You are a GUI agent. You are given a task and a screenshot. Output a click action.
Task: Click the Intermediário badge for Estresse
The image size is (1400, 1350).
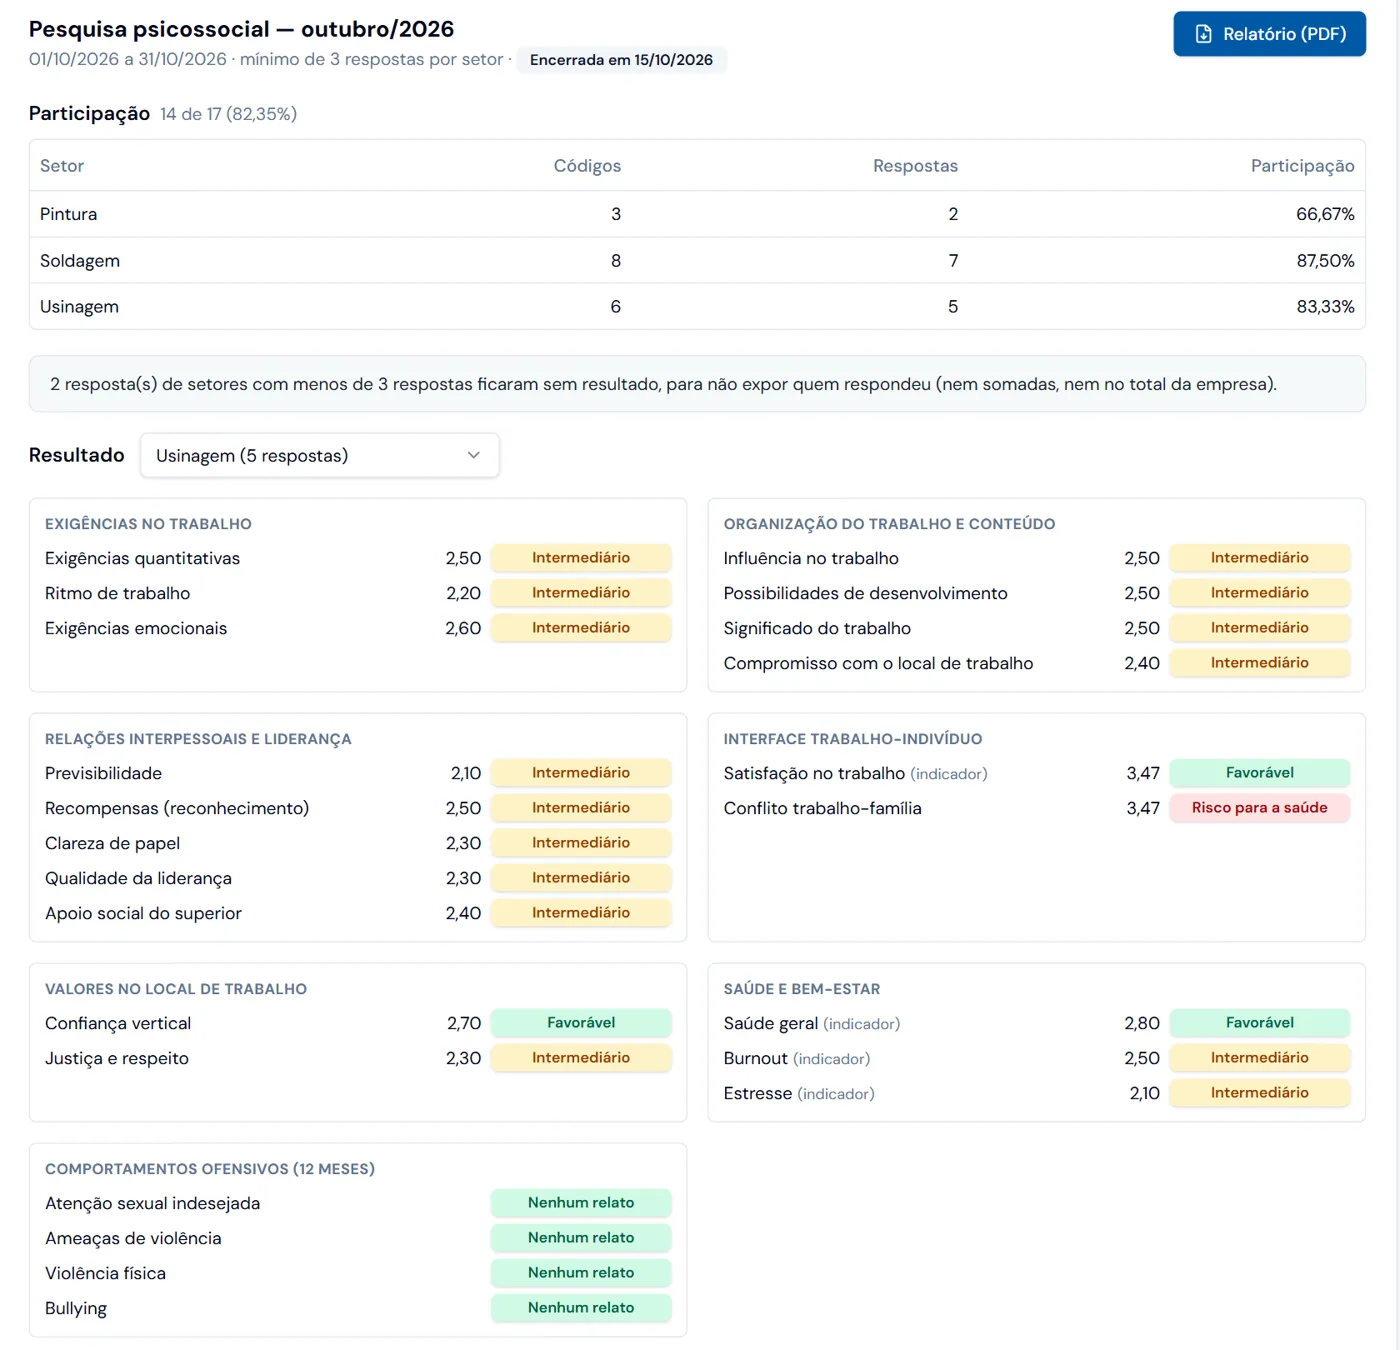coord(1259,1093)
